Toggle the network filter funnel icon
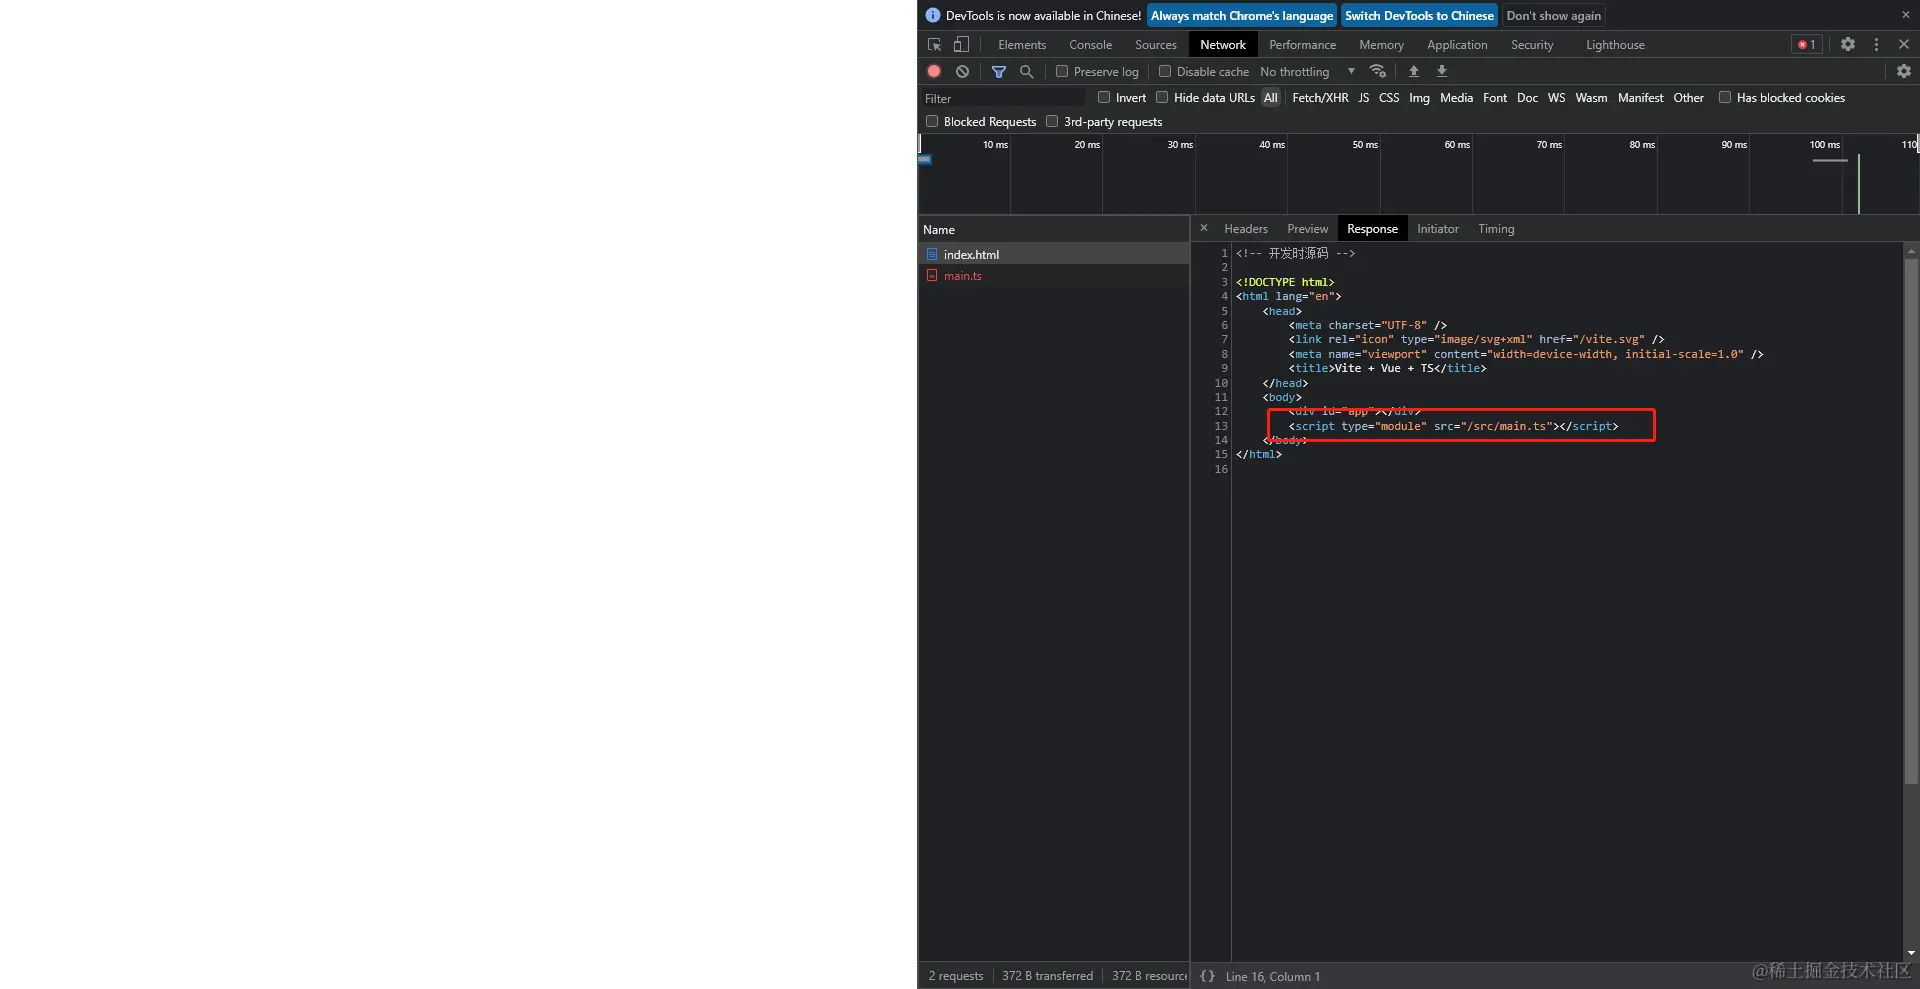 (x=998, y=72)
